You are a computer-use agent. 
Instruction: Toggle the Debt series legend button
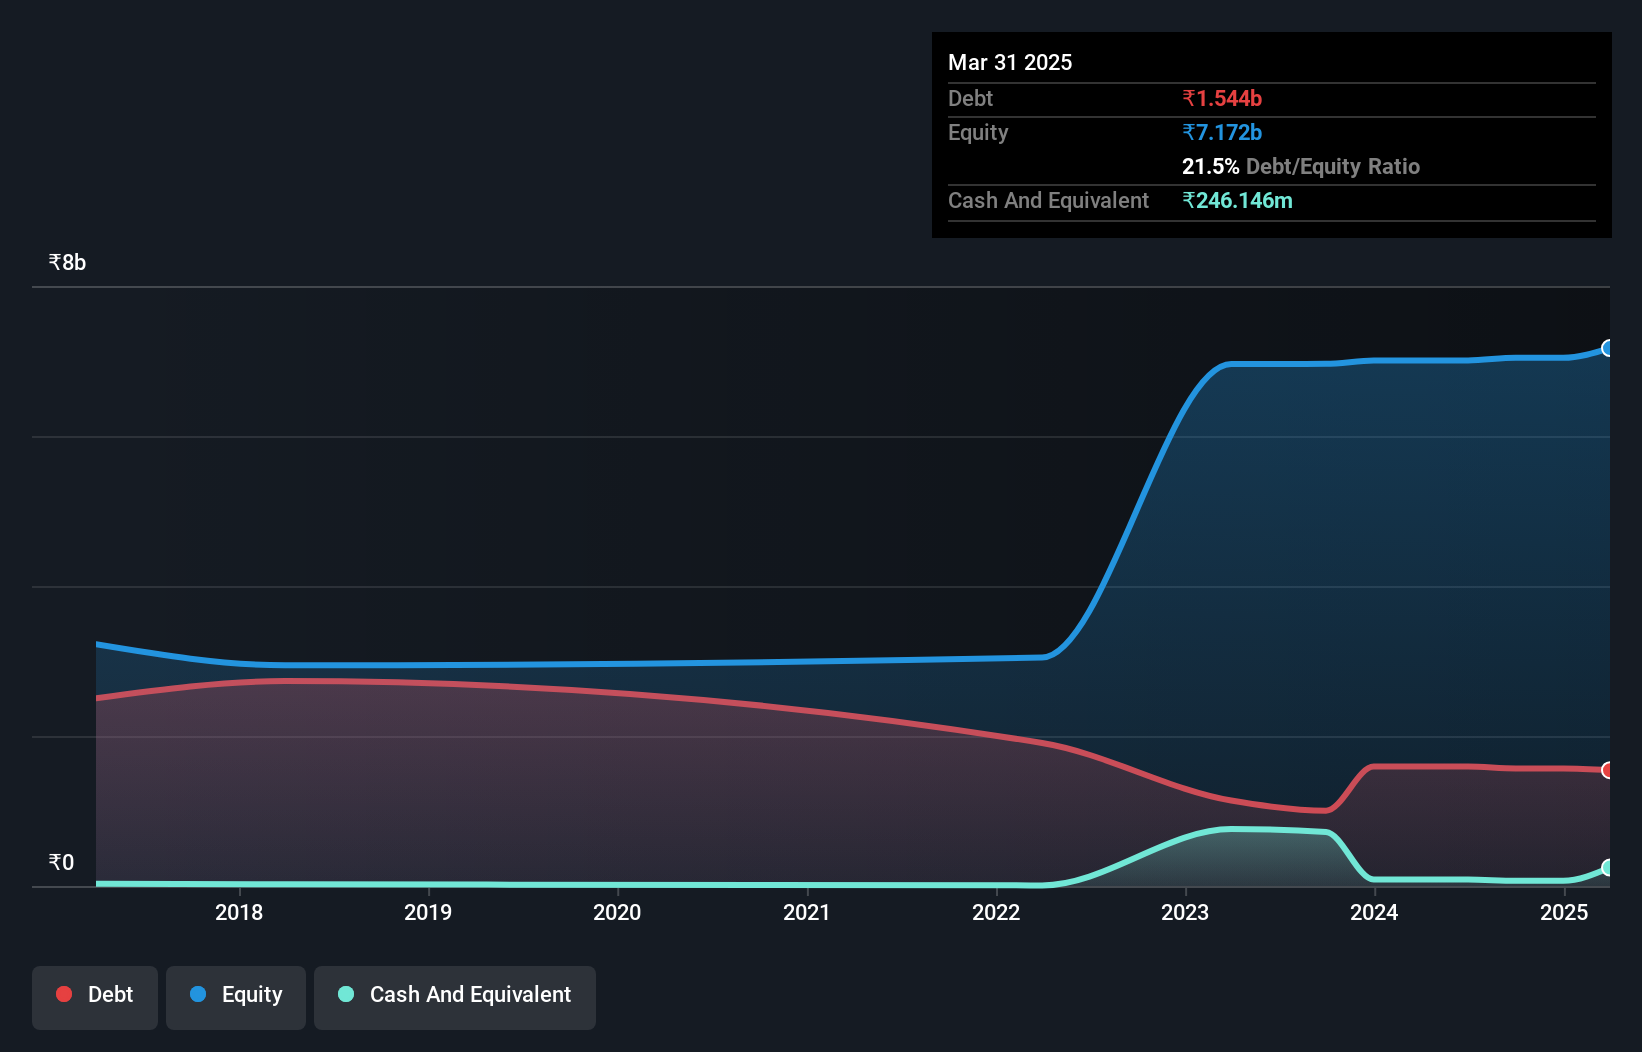(x=95, y=997)
